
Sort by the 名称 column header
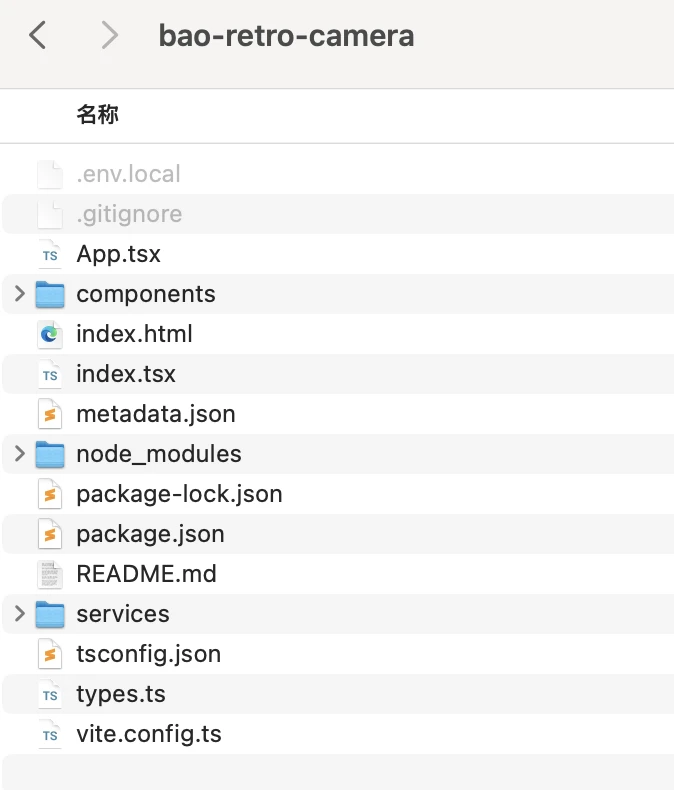pyautogui.click(x=97, y=115)
